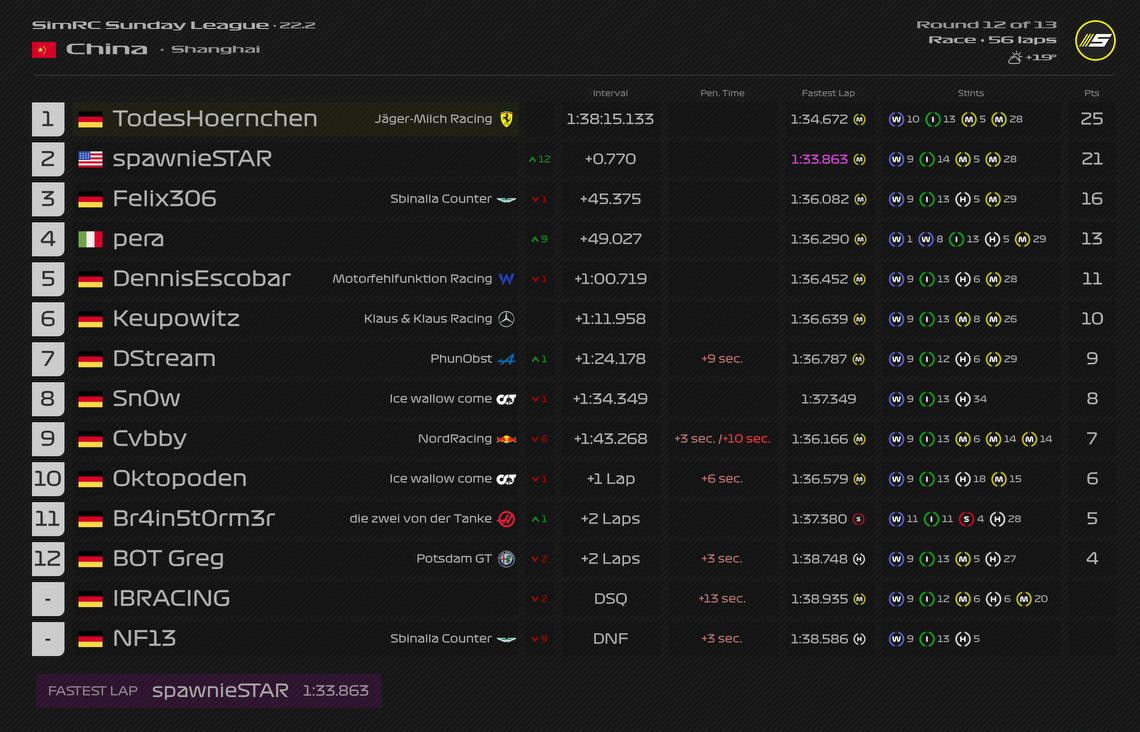The width and height of the screenshot is (1140, 732).
Task: Click the Interval column header
Action: click(x=610, y=93)
